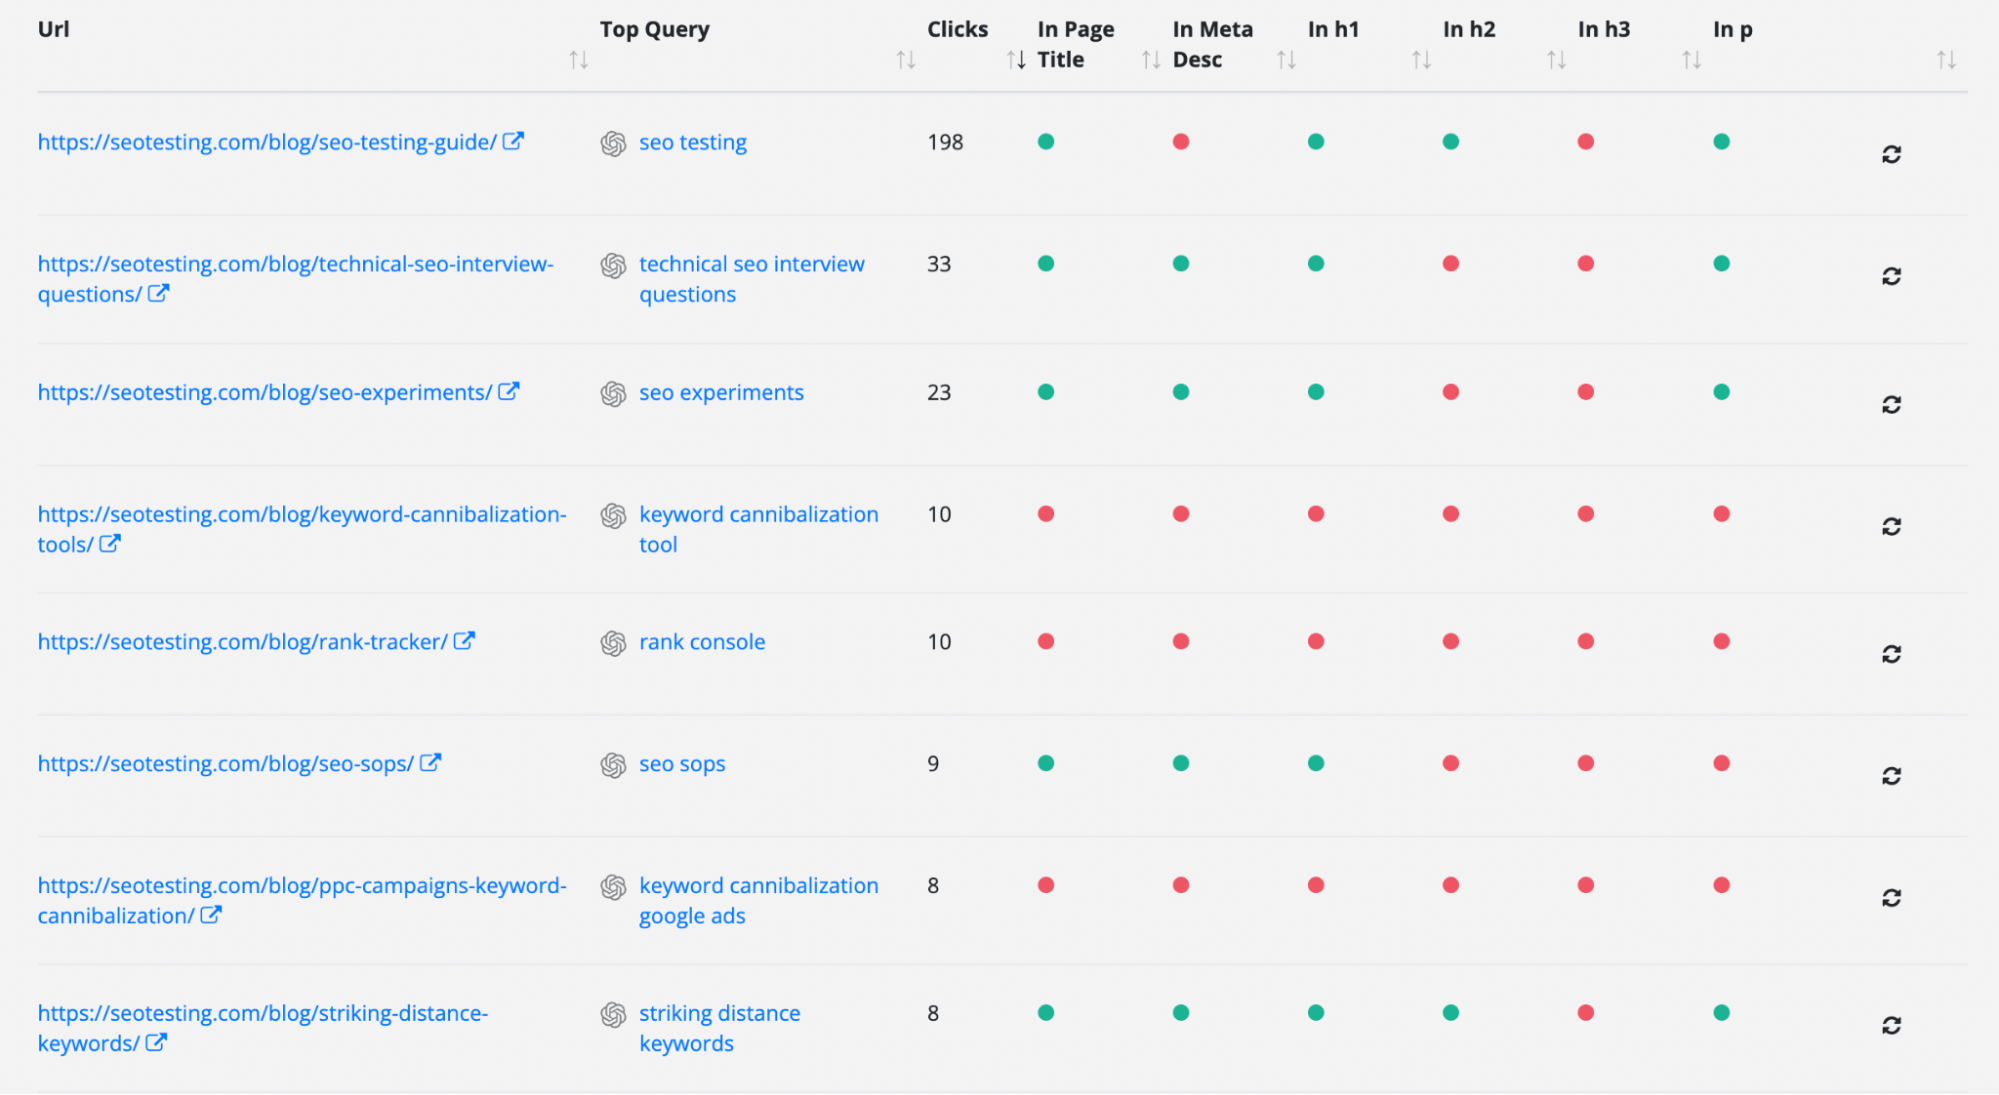Viewport: 1999px width, 1095px height.
Task: Open the seo-sops blog URL
Action: click(226, 764)
